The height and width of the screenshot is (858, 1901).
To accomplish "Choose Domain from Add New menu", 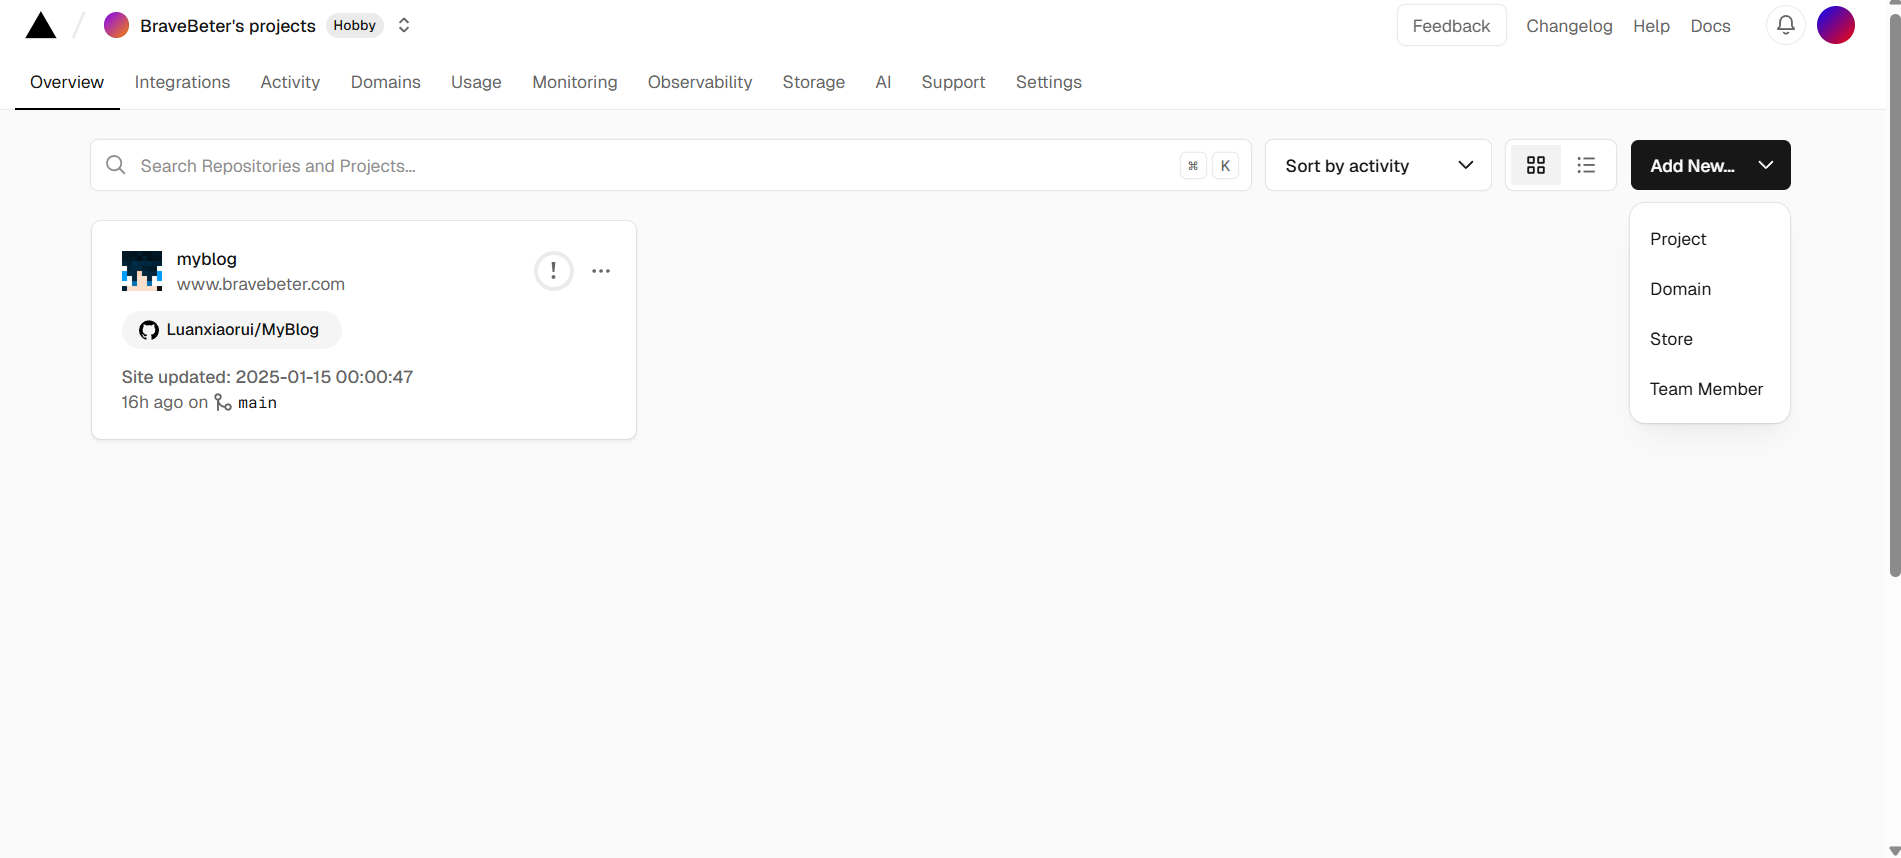I will coord(1710,289).
